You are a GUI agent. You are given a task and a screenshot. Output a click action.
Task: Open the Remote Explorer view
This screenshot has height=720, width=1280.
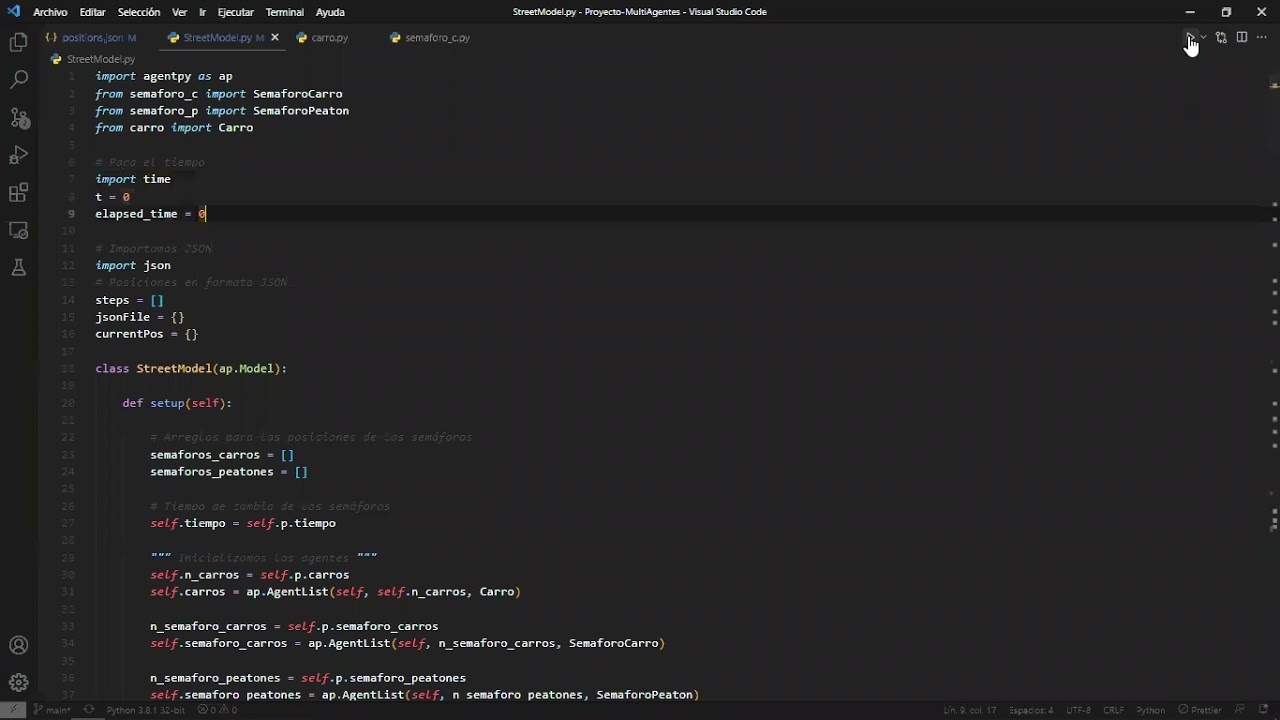18,230
